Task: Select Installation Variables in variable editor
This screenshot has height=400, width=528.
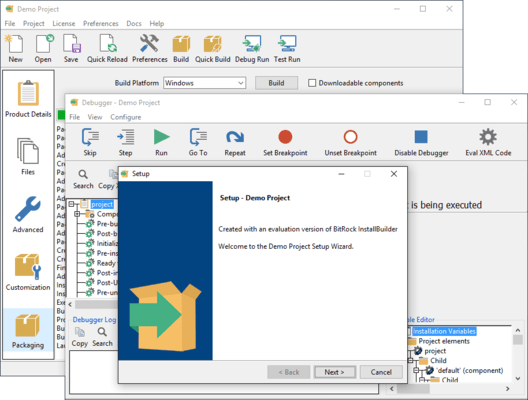Action: pos(444,331)
